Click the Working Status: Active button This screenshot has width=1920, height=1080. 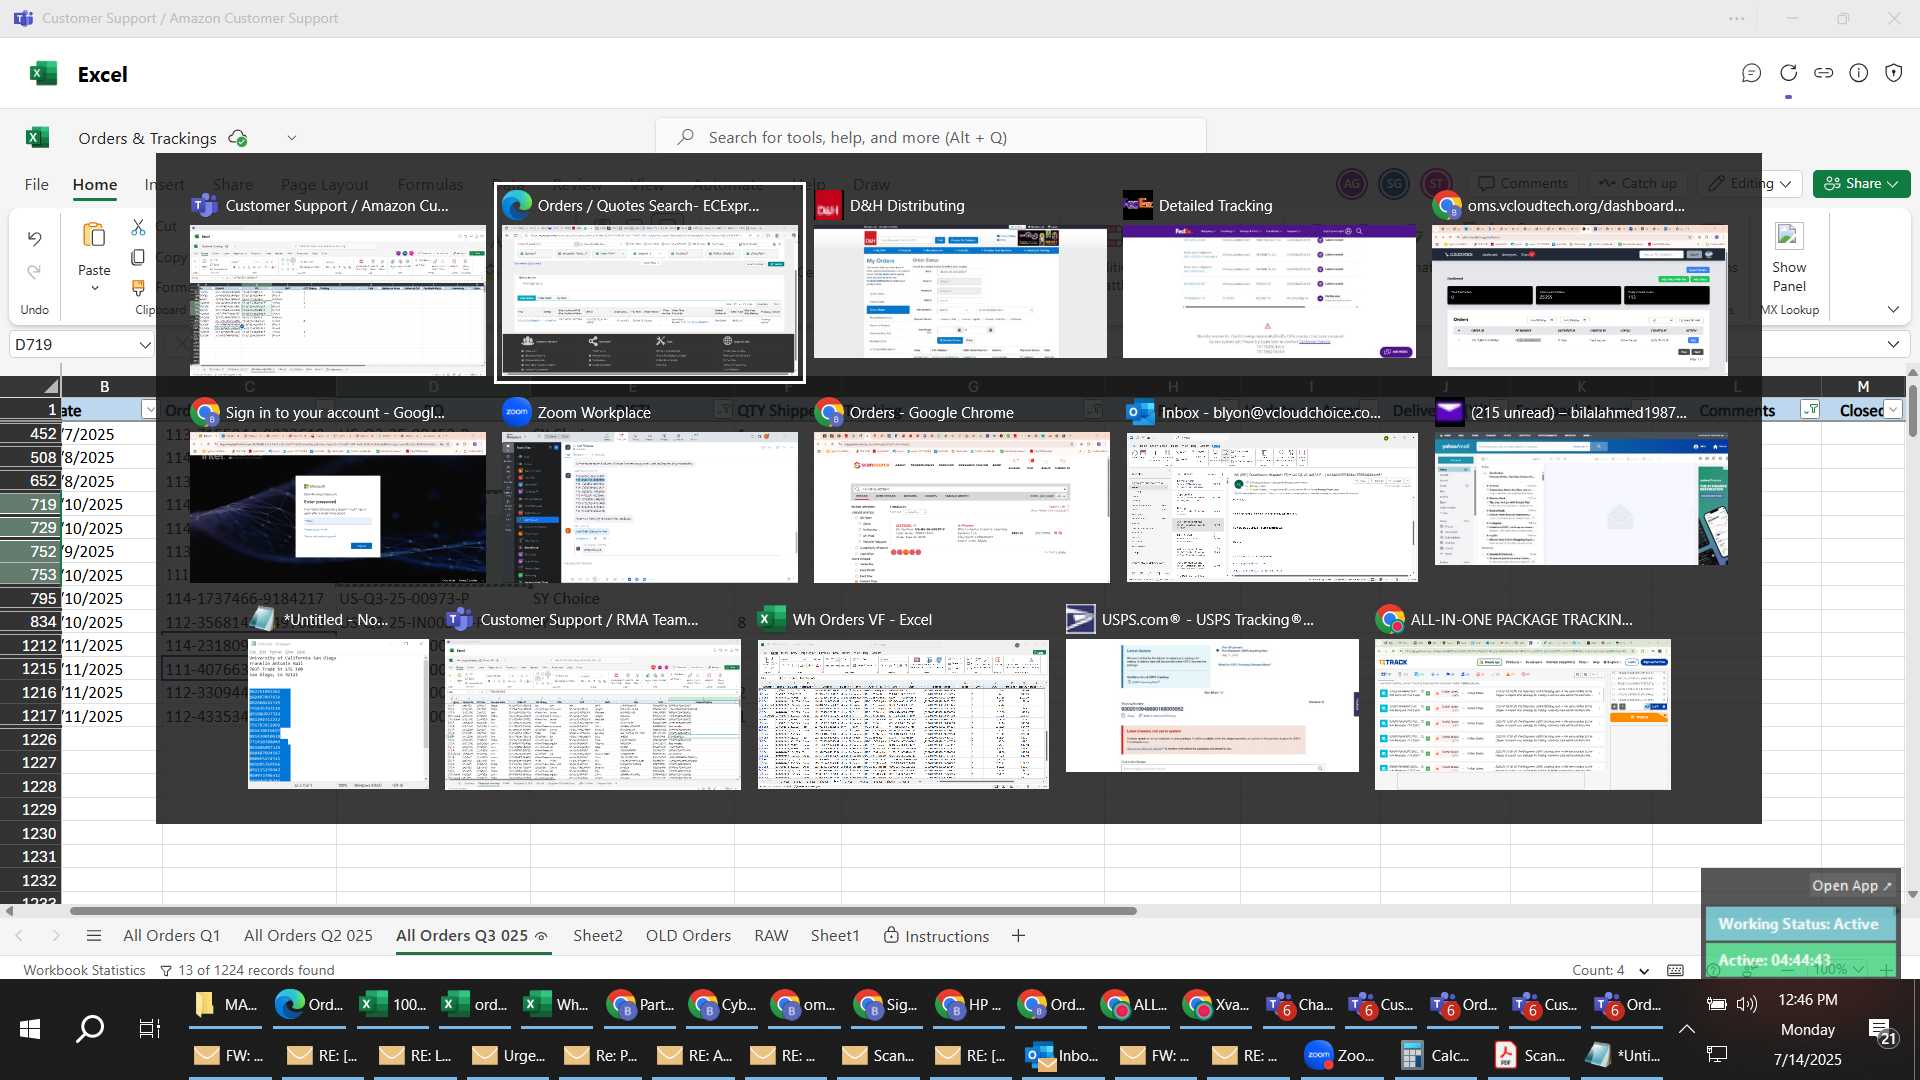pos(1799,924)
